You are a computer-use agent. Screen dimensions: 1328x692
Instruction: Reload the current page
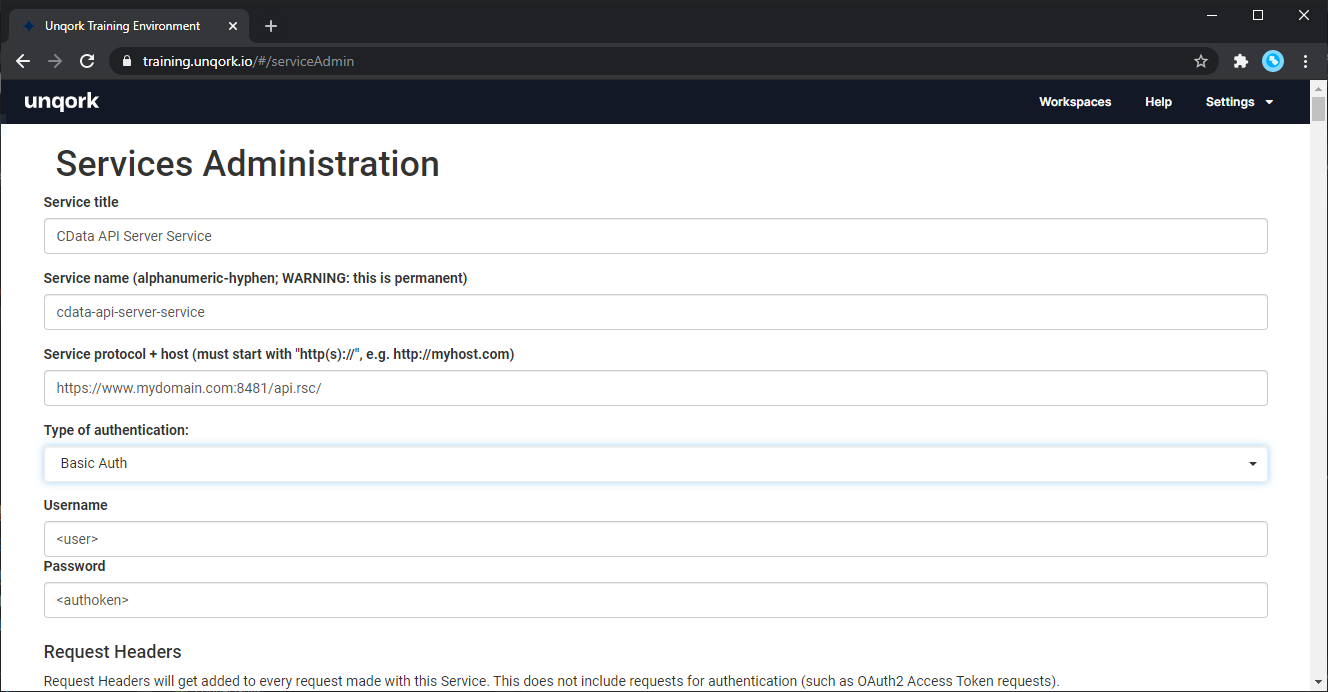[87, 61]
